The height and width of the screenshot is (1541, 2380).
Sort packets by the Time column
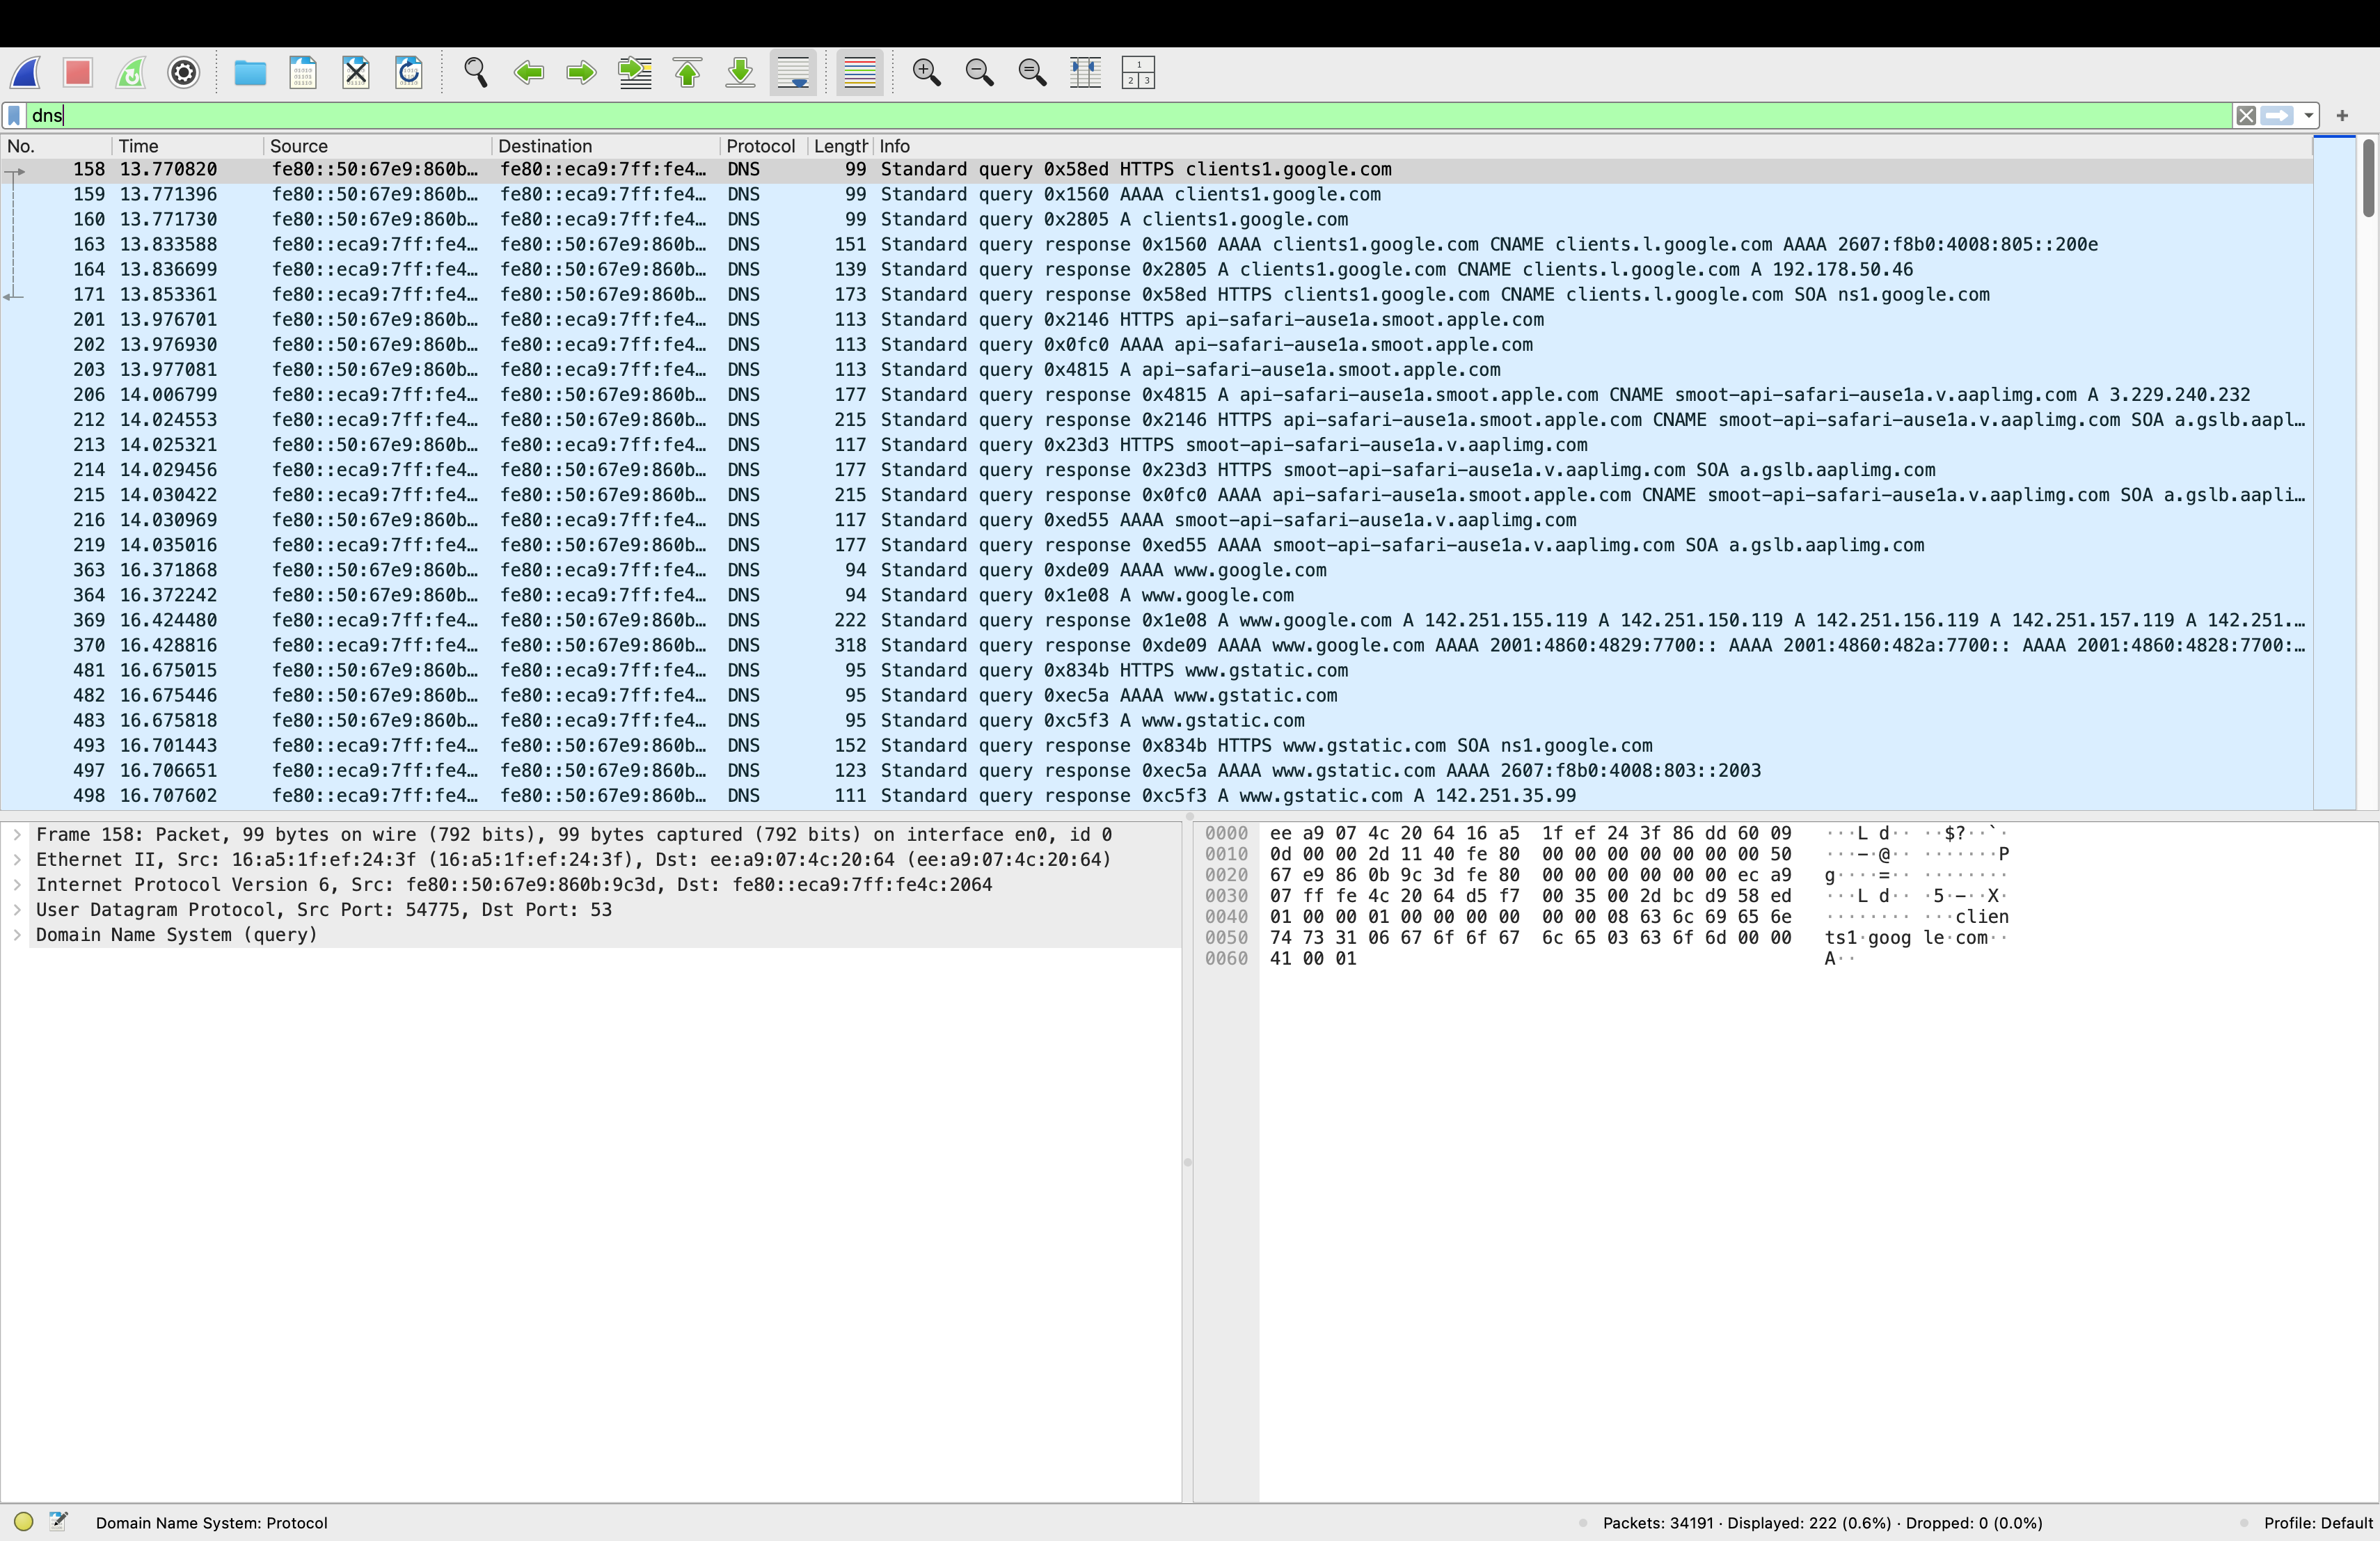coord(139,146)
